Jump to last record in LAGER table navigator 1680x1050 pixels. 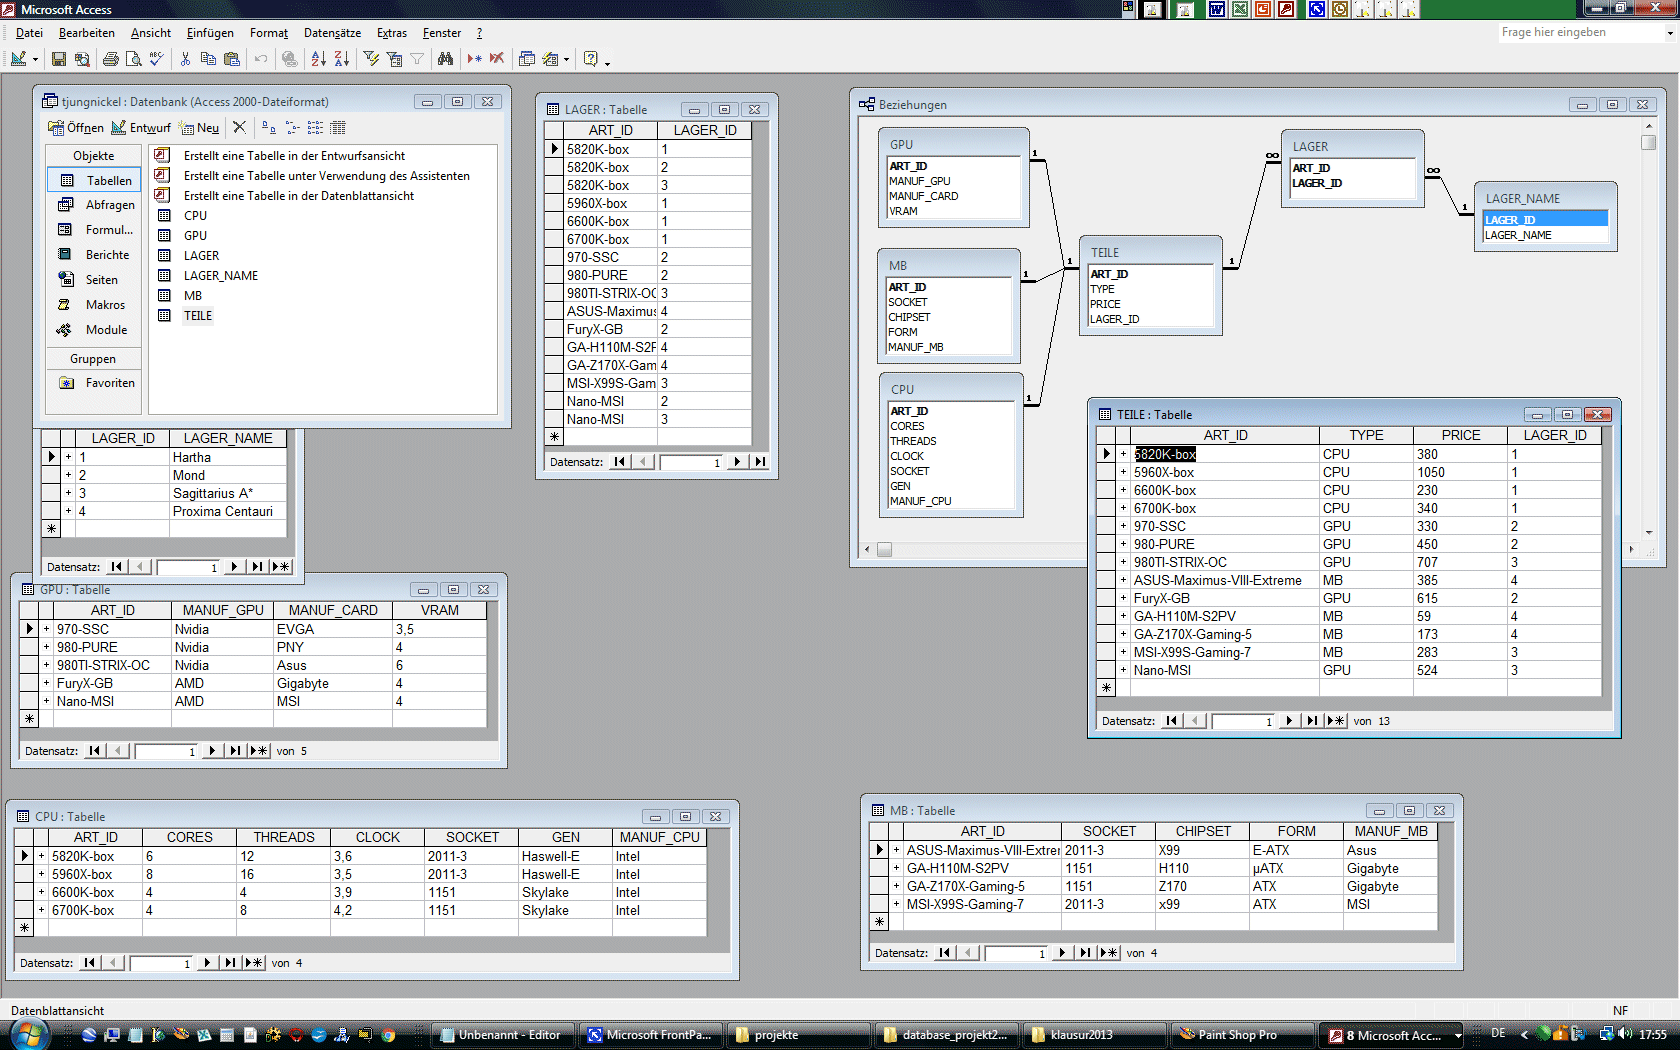760,462
